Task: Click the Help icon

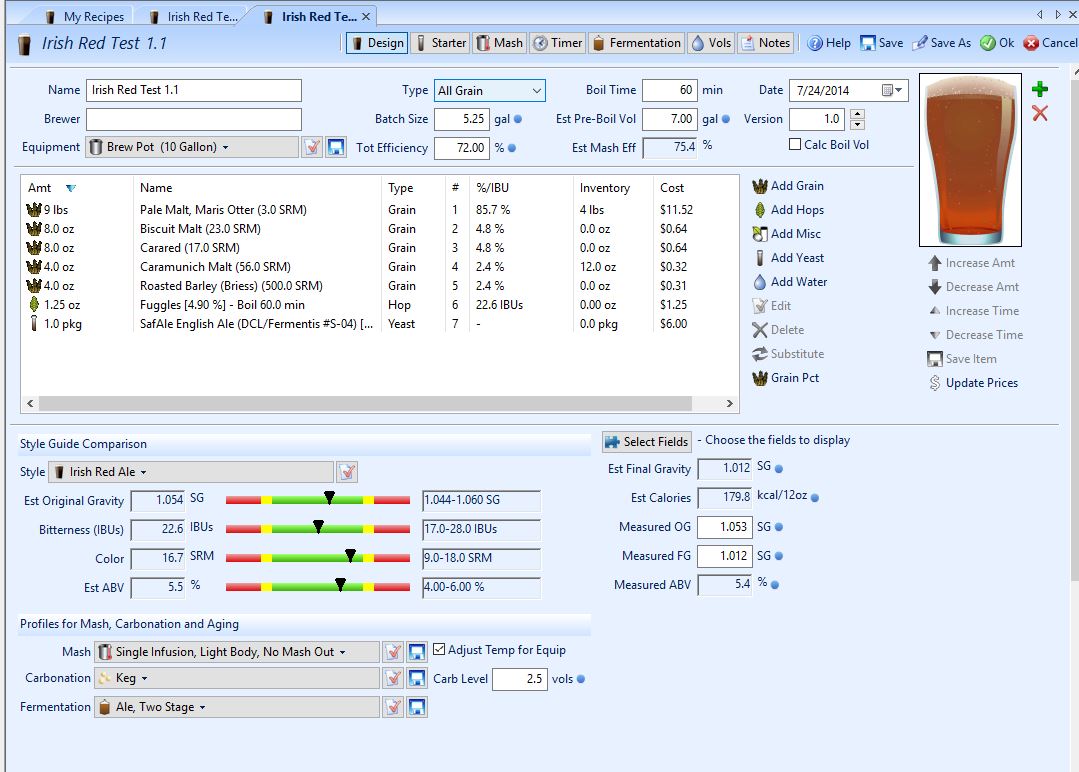Action: pos(815,43)
